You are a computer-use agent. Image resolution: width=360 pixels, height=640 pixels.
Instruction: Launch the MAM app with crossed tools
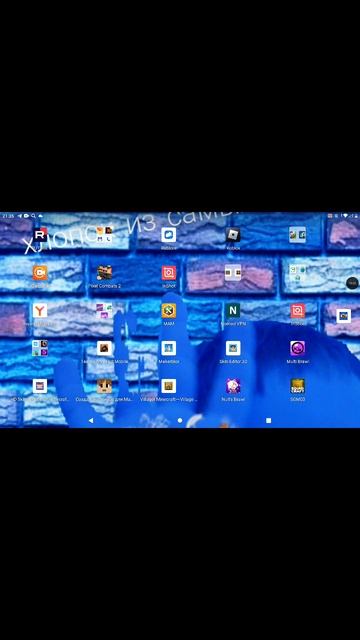(169, 311)
